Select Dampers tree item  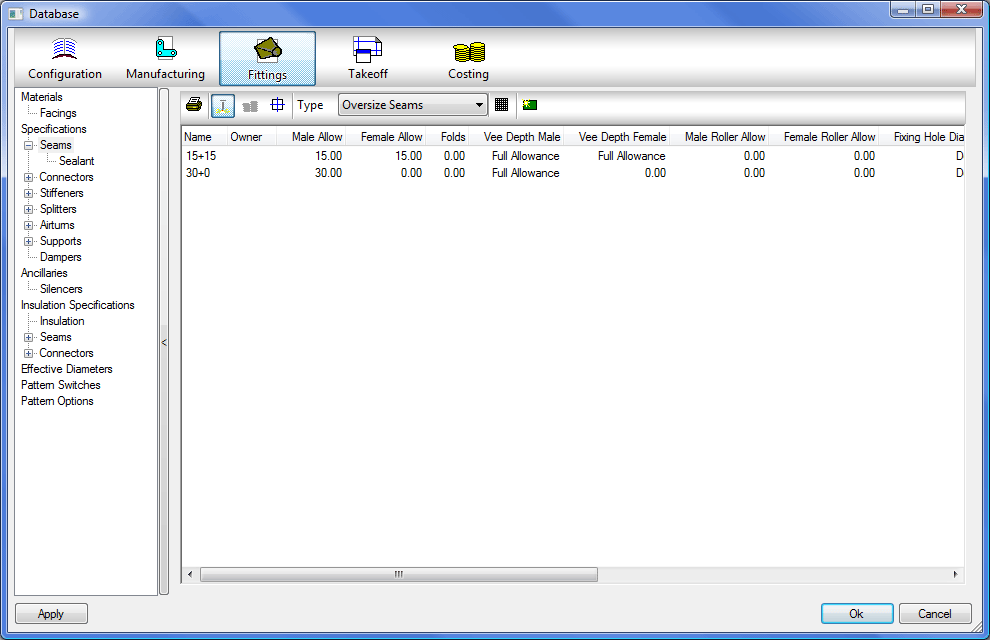tap(61, 257)
